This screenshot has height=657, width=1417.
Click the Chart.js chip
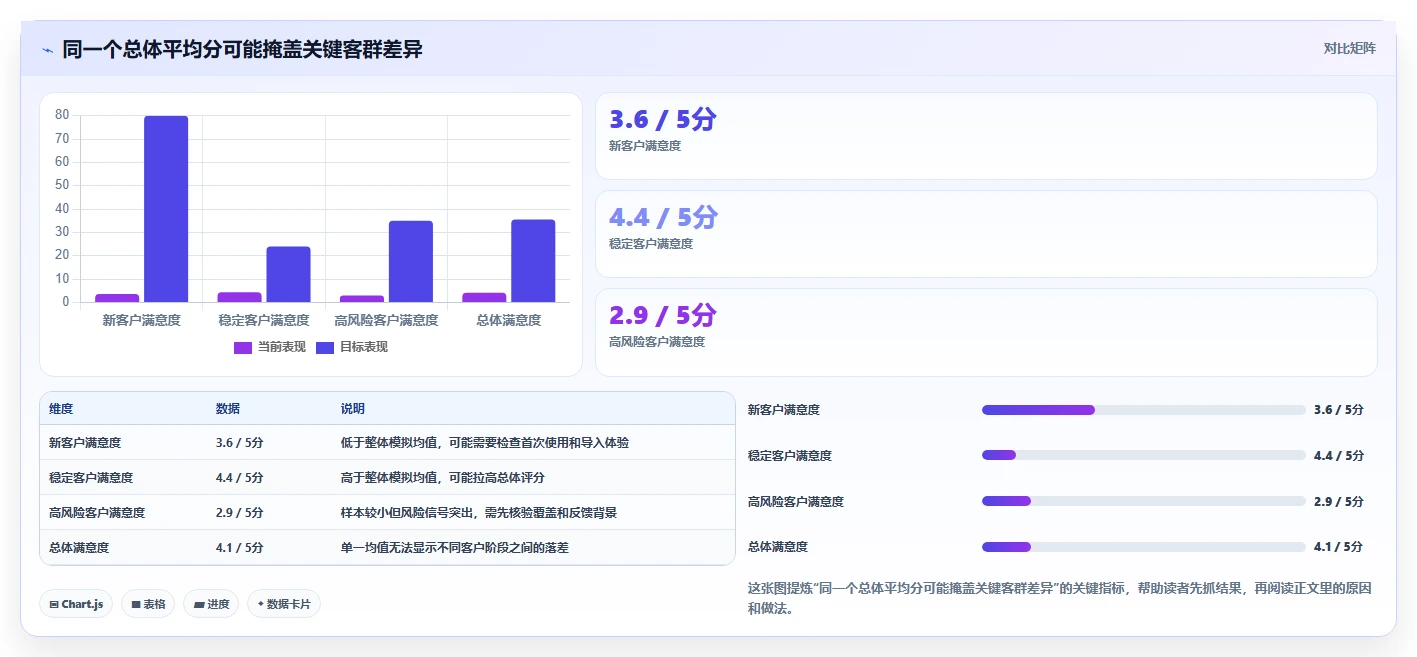[x=76, y=604]
